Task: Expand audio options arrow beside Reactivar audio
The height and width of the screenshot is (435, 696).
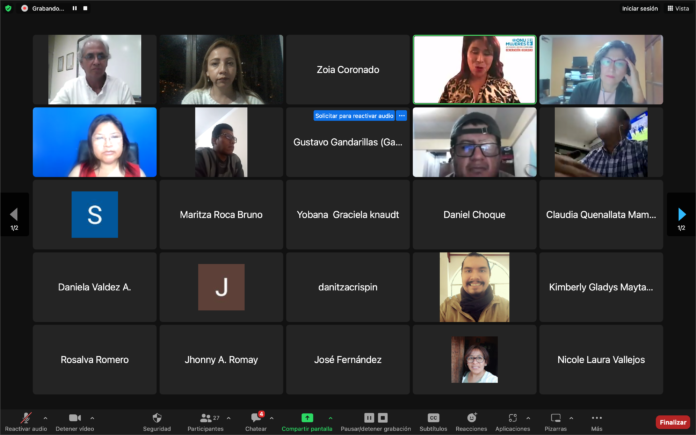Action: point(45,418)
